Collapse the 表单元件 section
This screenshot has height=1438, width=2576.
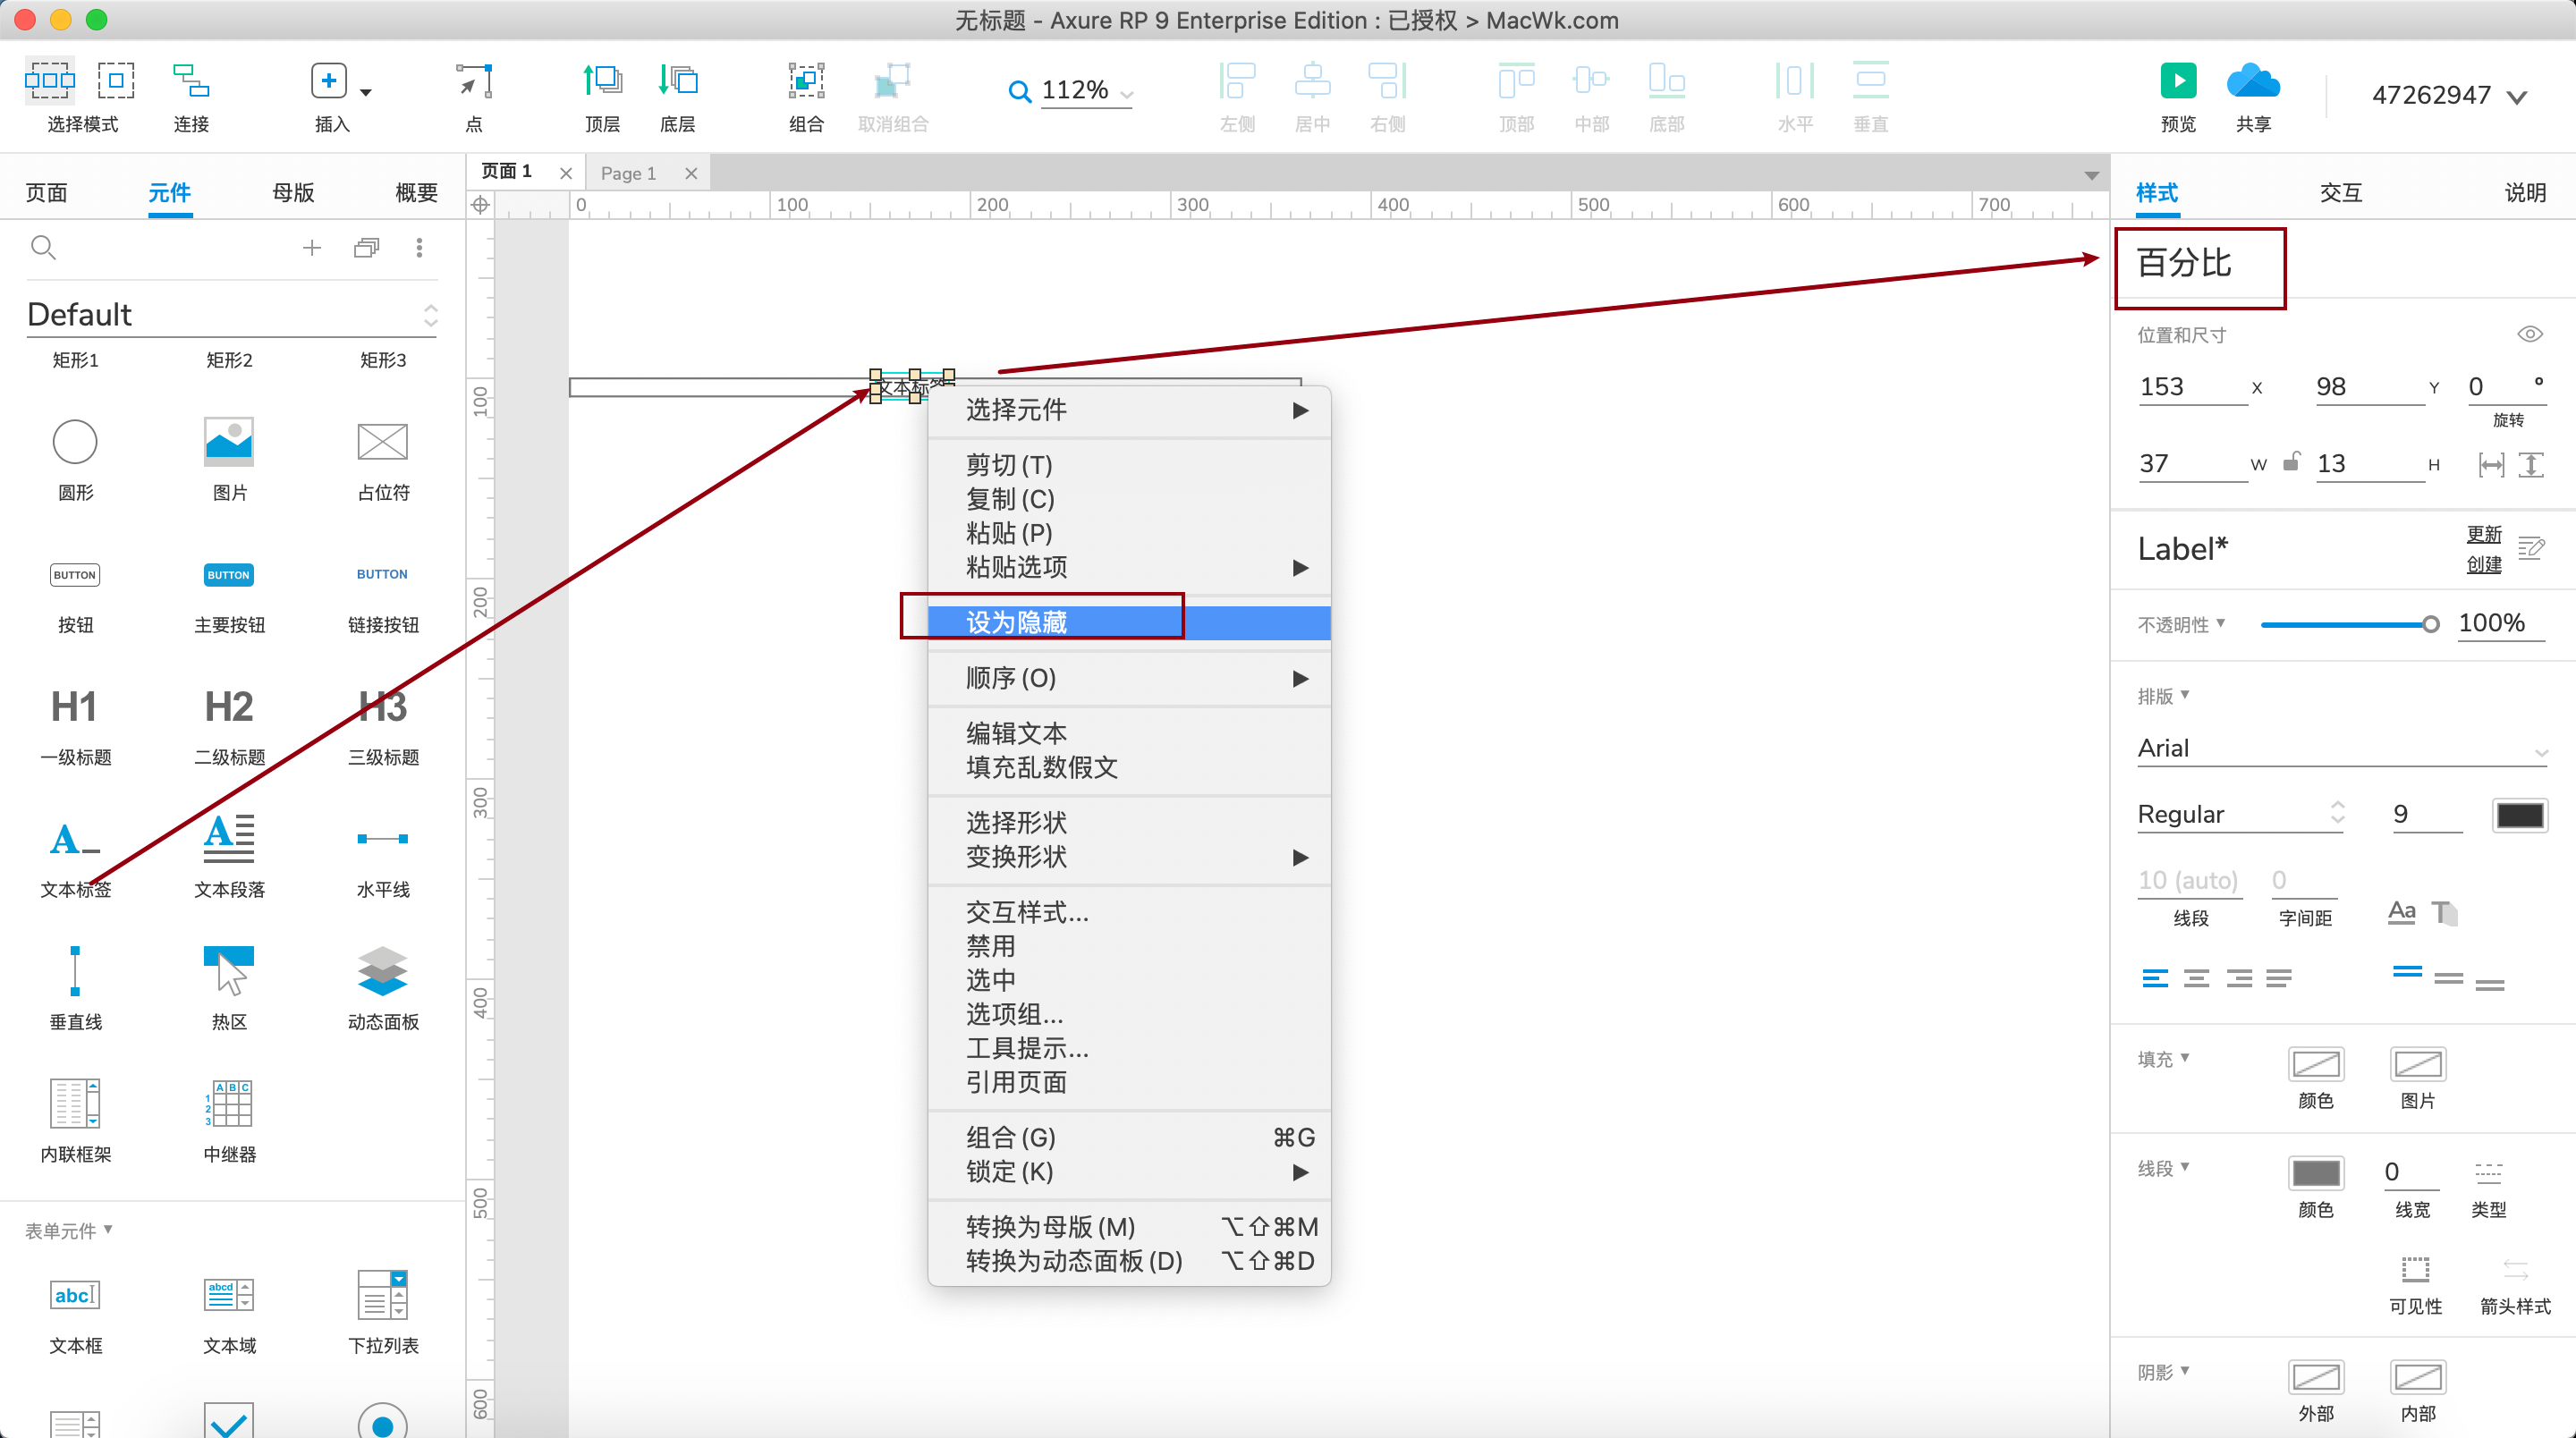tap(109, 1229)
